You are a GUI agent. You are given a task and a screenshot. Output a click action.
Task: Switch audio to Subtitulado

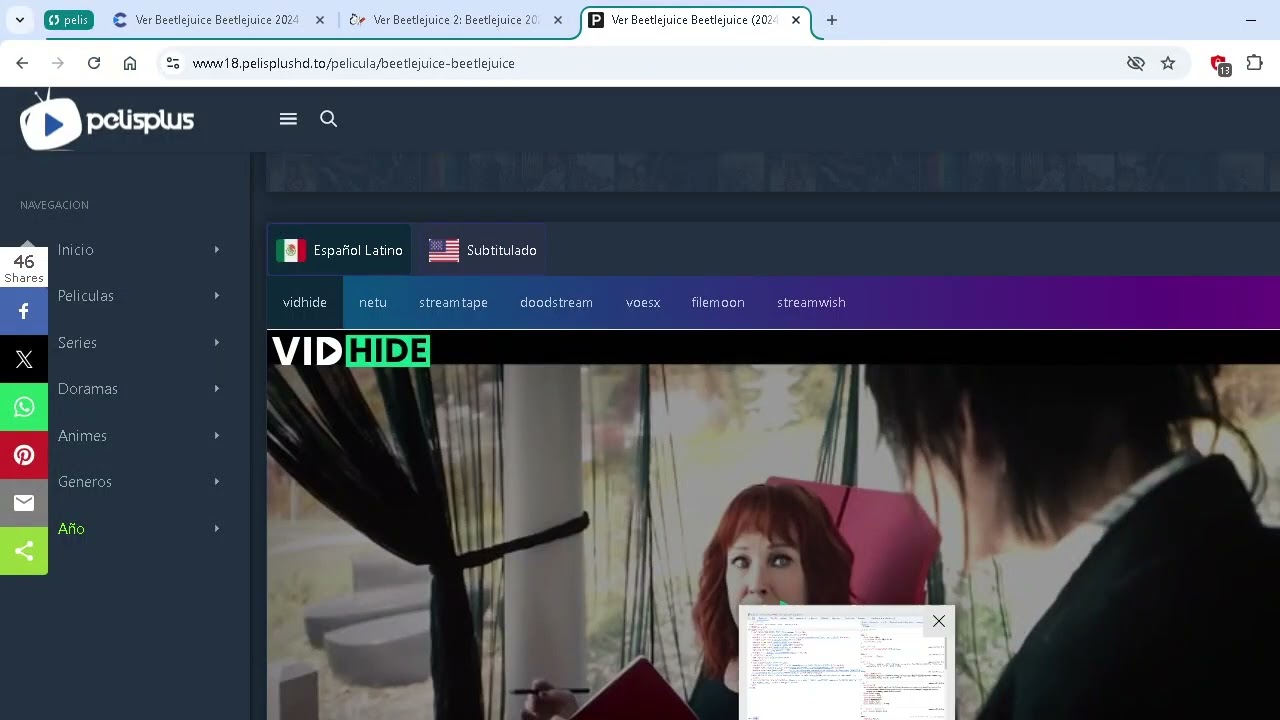pyautogui.click(x=481, y=250)
